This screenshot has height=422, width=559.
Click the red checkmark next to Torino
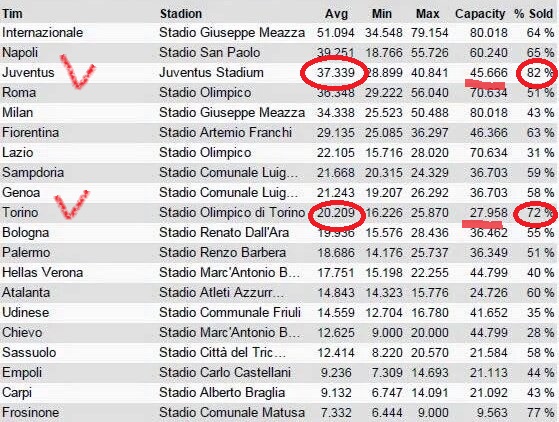tap(71, 204)
